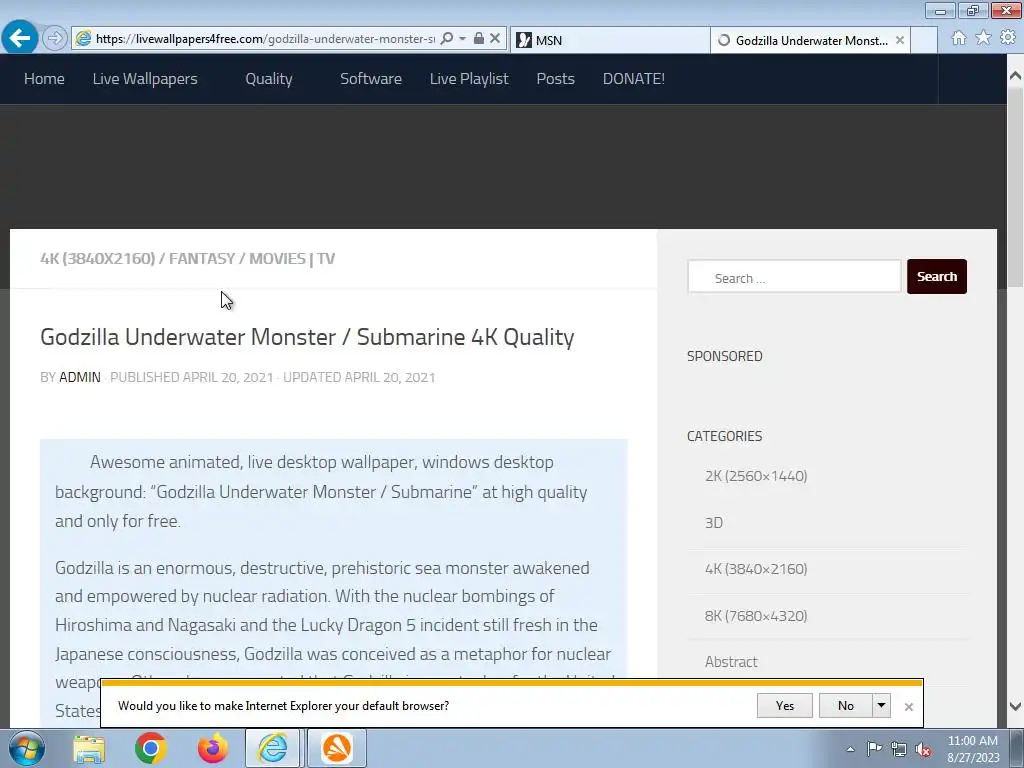Select the 3D category
Image resolution: width=1024 pixels, height=768 pixels.
(x=714, y=522)
